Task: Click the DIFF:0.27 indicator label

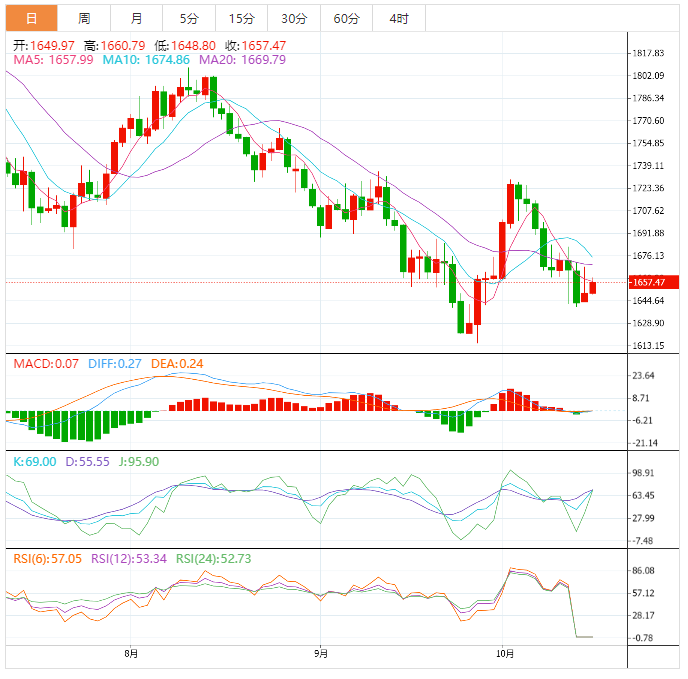Action: 115,364
